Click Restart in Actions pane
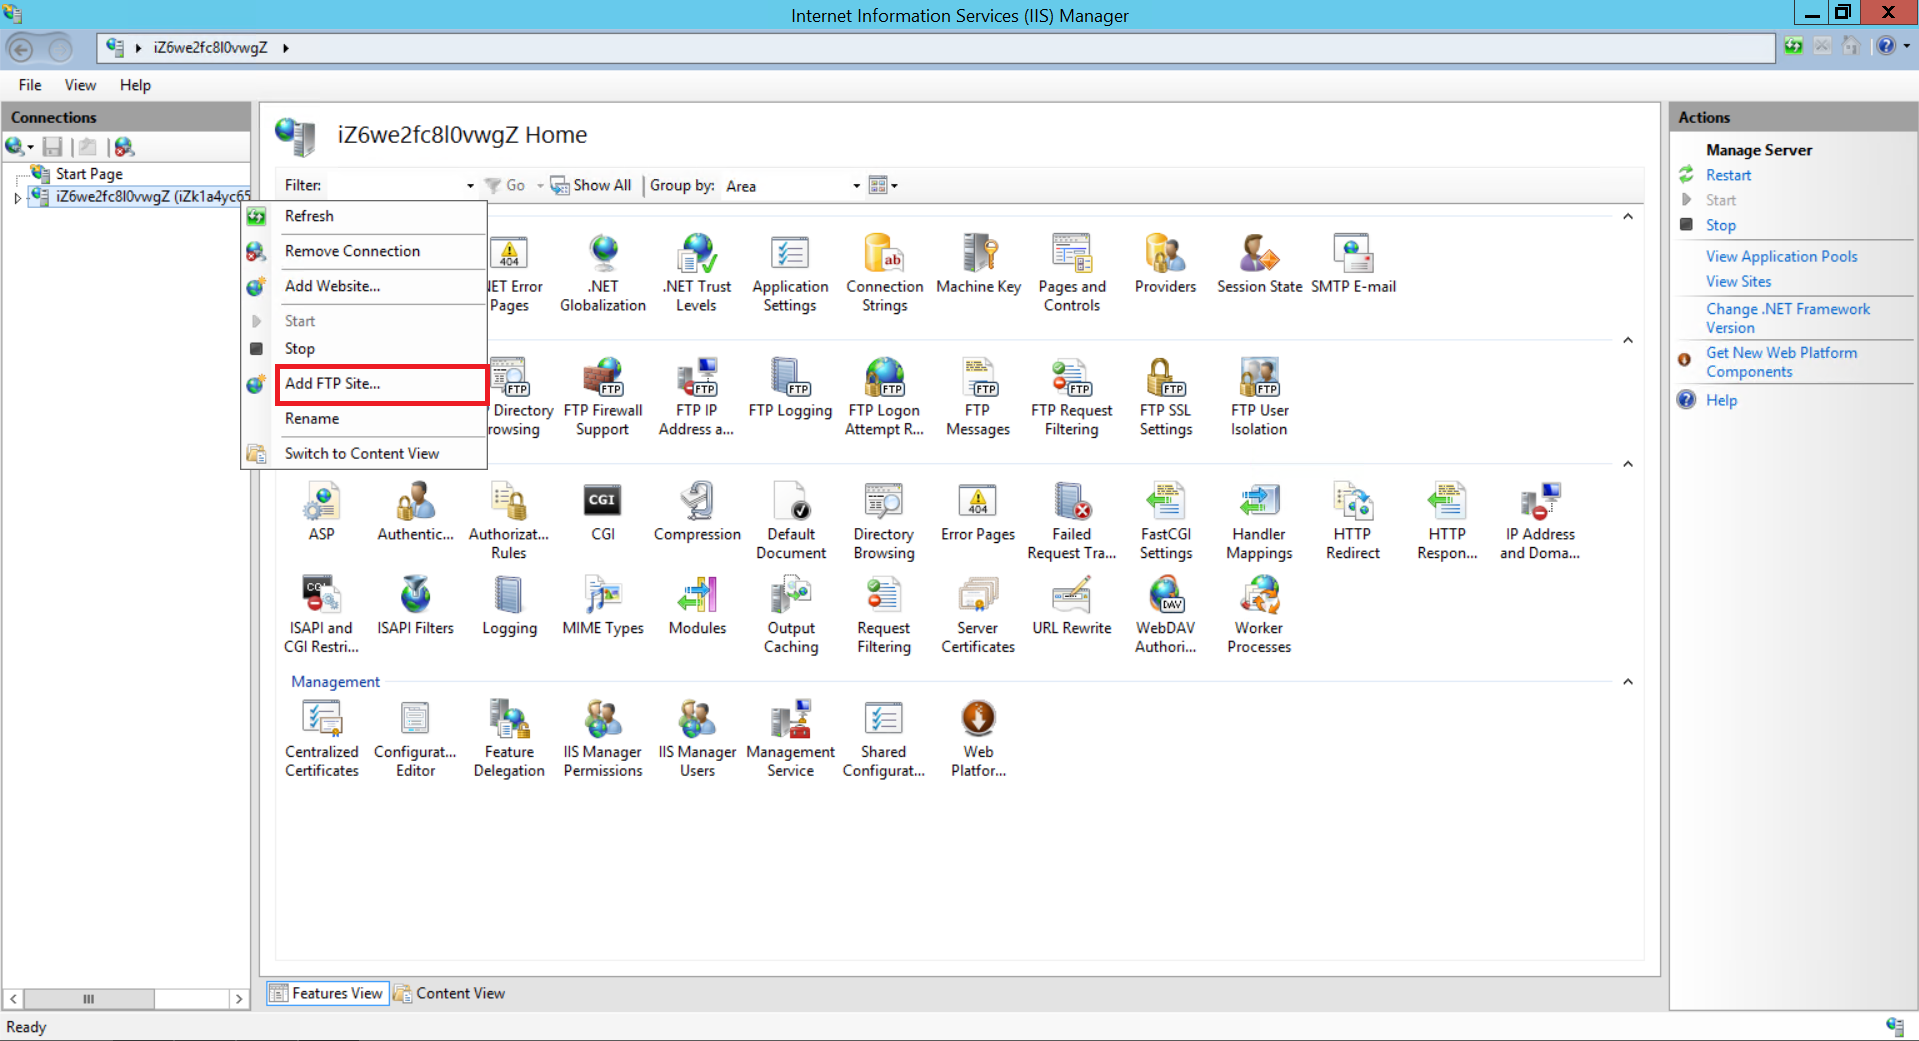The width and height of the screenshot is (1919, 1041). point(1728,175)
